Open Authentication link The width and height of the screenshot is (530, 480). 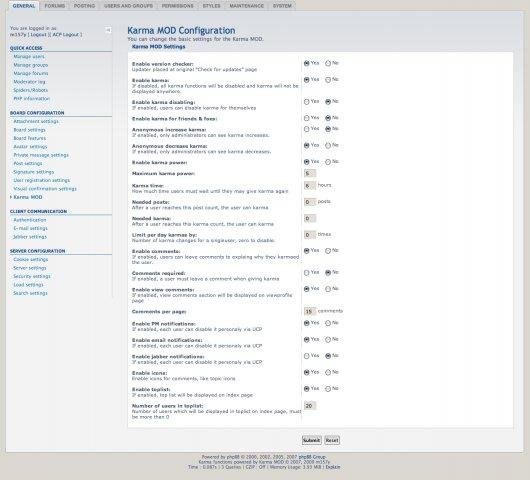(30, 220)
